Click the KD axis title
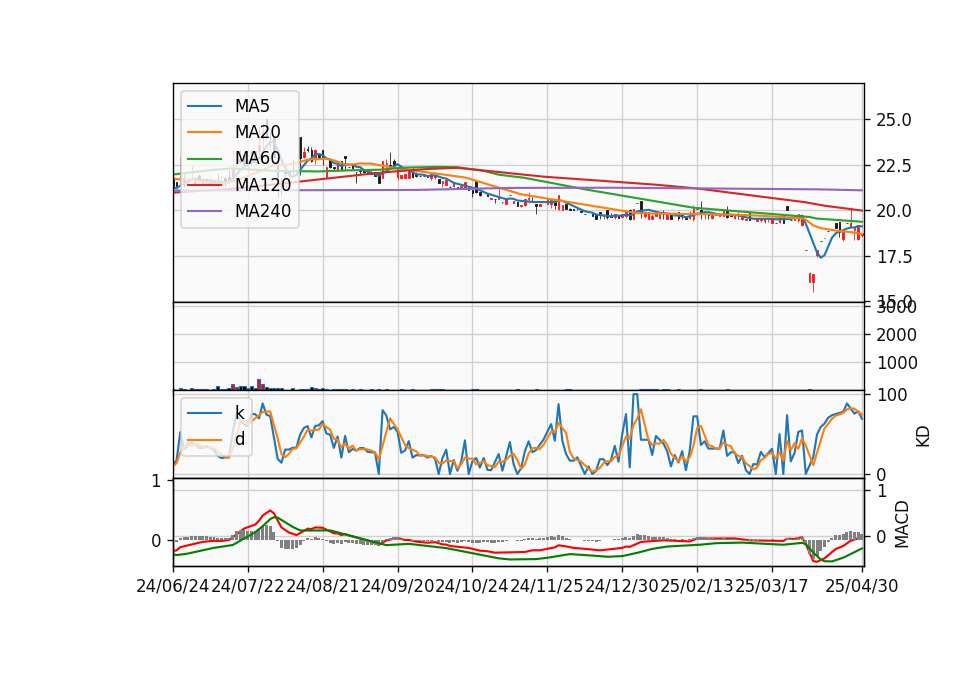This screenshot has width=960, height=690. [x=923, y=436]
